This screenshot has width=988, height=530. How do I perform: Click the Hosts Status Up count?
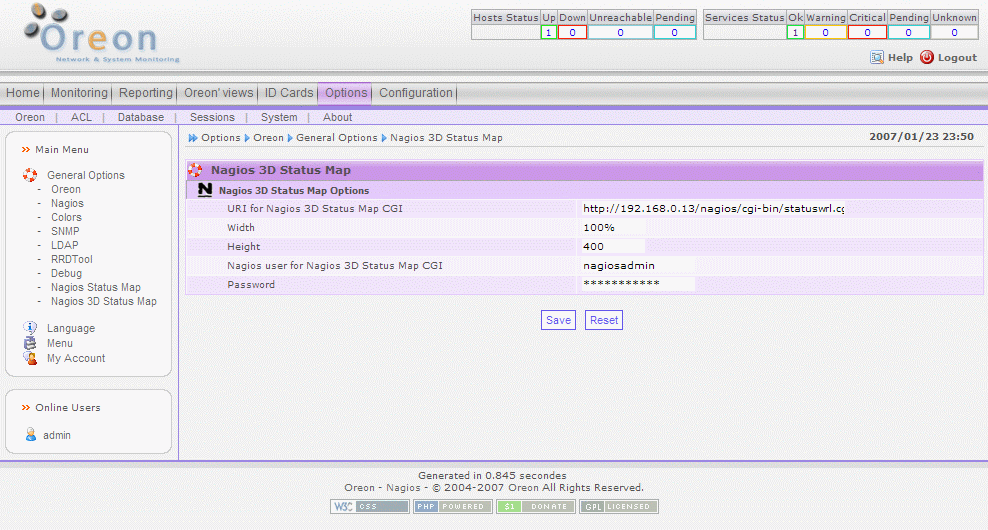coord(548,33)
